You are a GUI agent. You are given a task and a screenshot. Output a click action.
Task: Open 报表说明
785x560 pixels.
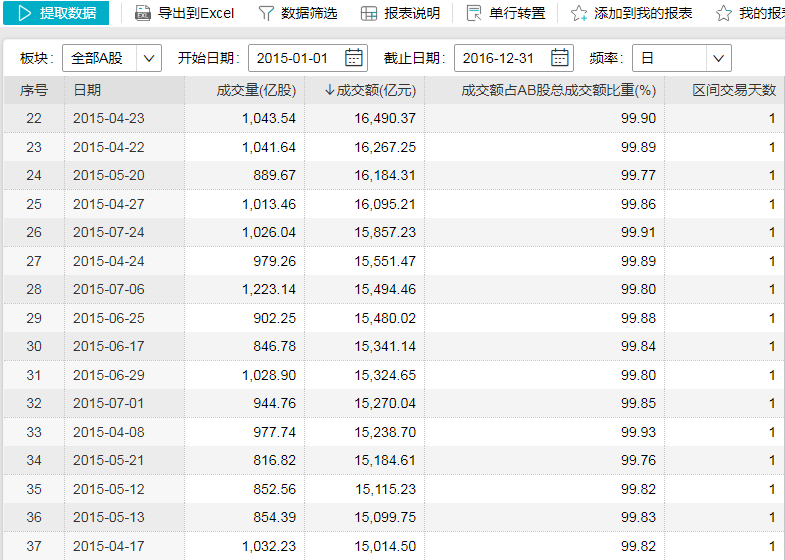(x=401, y=14)
